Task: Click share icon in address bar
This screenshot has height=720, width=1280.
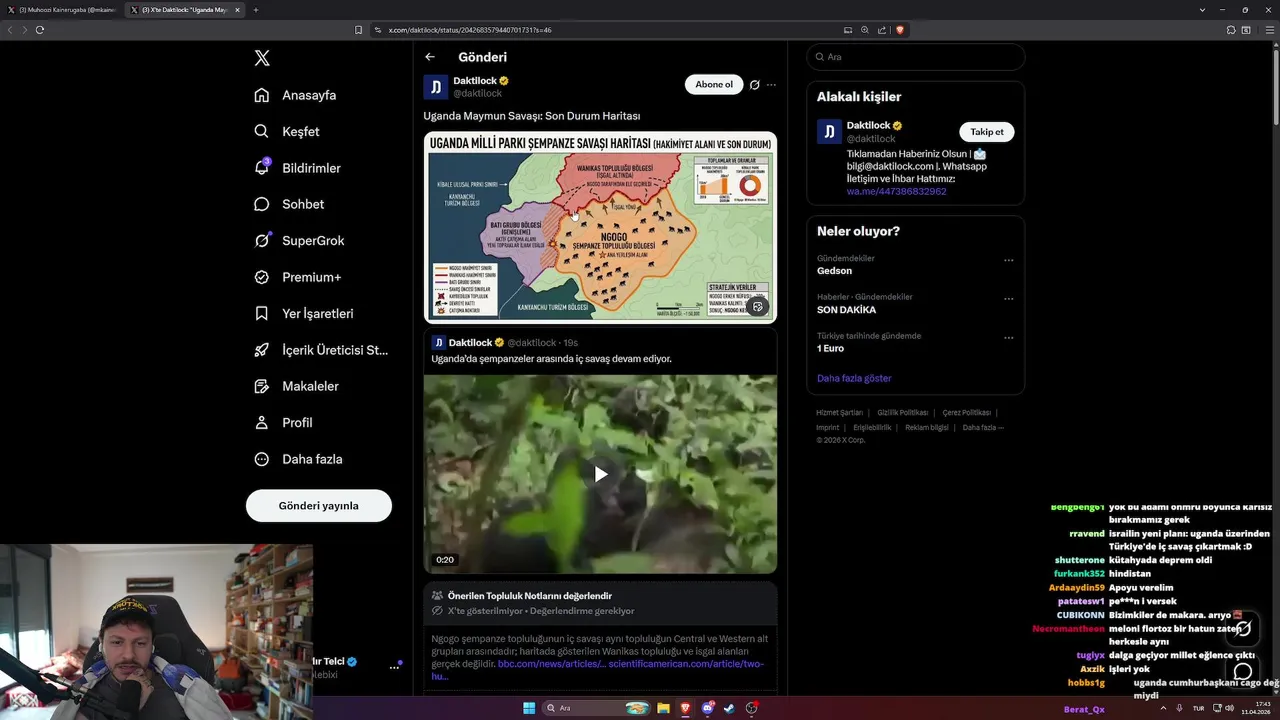Action: (882, 30)
